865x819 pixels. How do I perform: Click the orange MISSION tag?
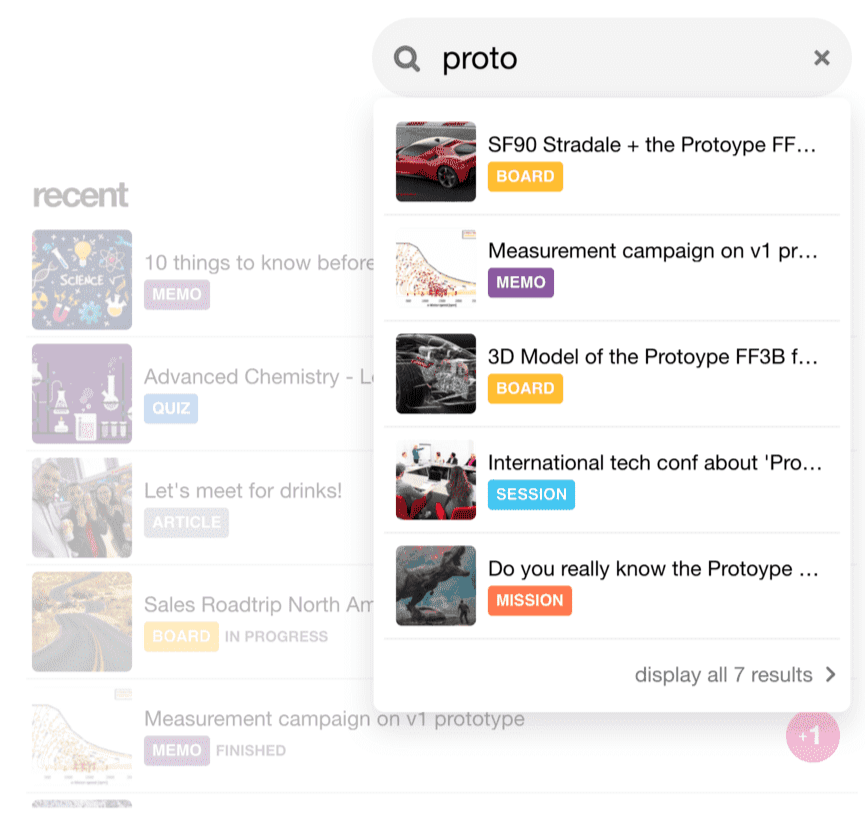[x=530, y=600]
